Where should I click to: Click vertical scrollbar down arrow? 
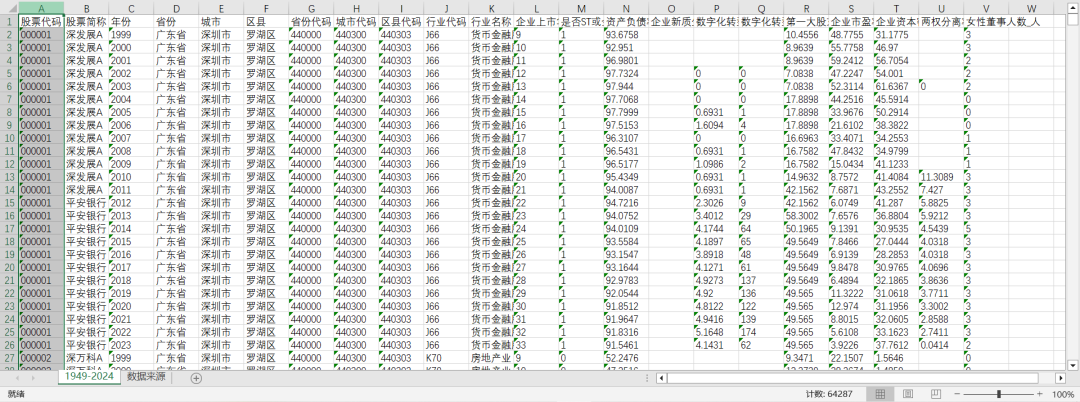[1073, 365]
